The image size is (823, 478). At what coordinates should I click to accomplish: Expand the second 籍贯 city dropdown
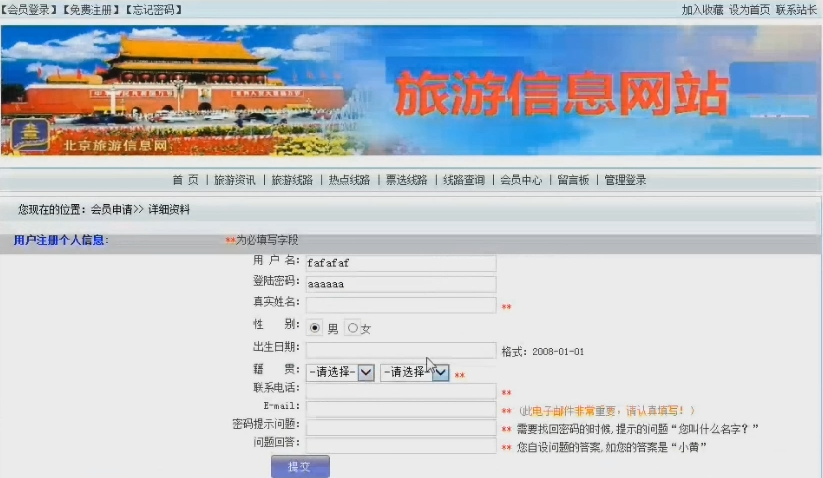[x=414, y=372]
